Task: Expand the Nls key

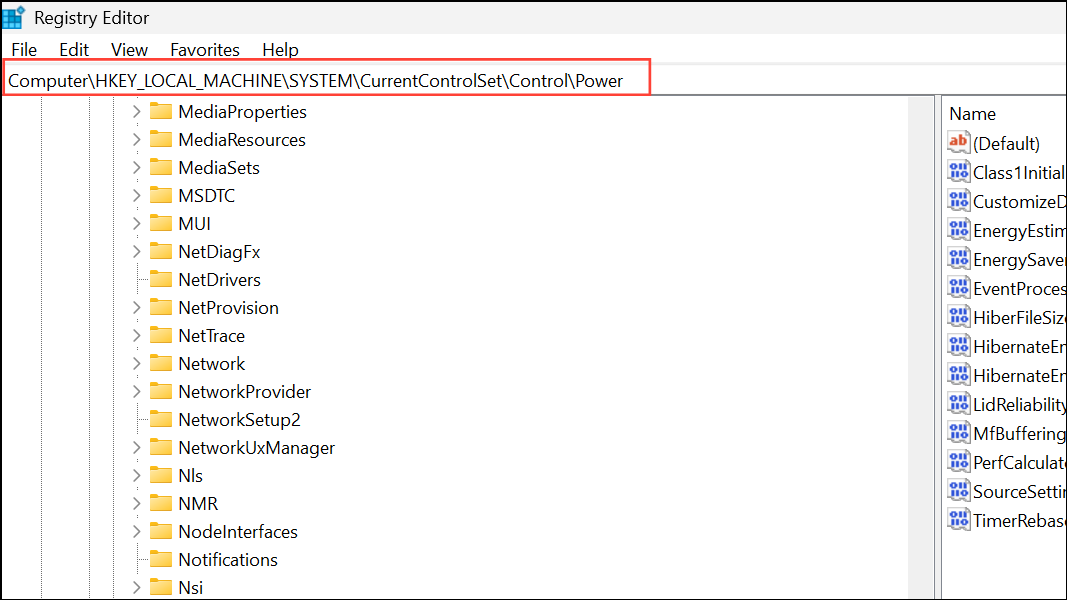Action: (137, 476)
